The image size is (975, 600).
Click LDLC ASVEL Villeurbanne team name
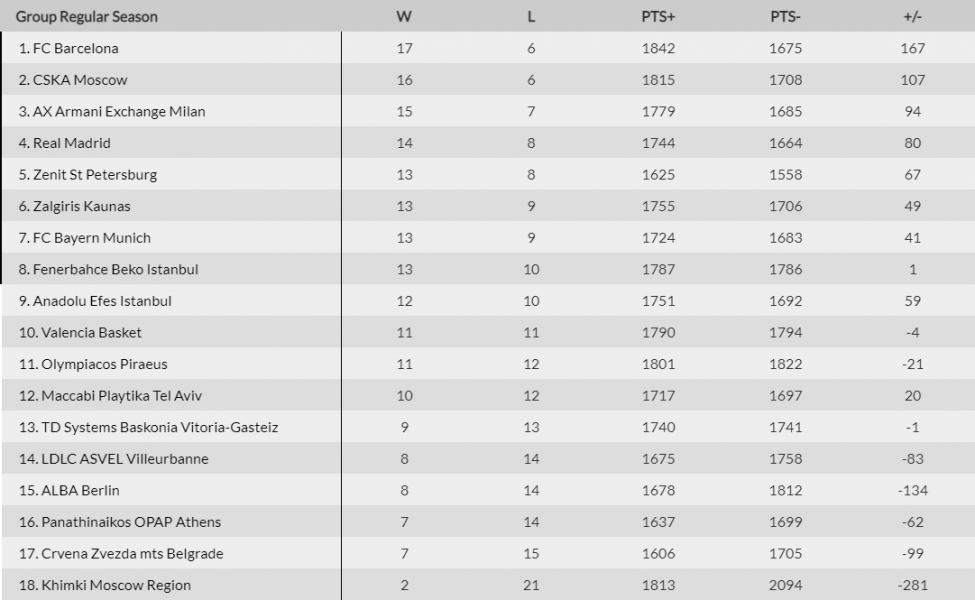coord(125,459)
